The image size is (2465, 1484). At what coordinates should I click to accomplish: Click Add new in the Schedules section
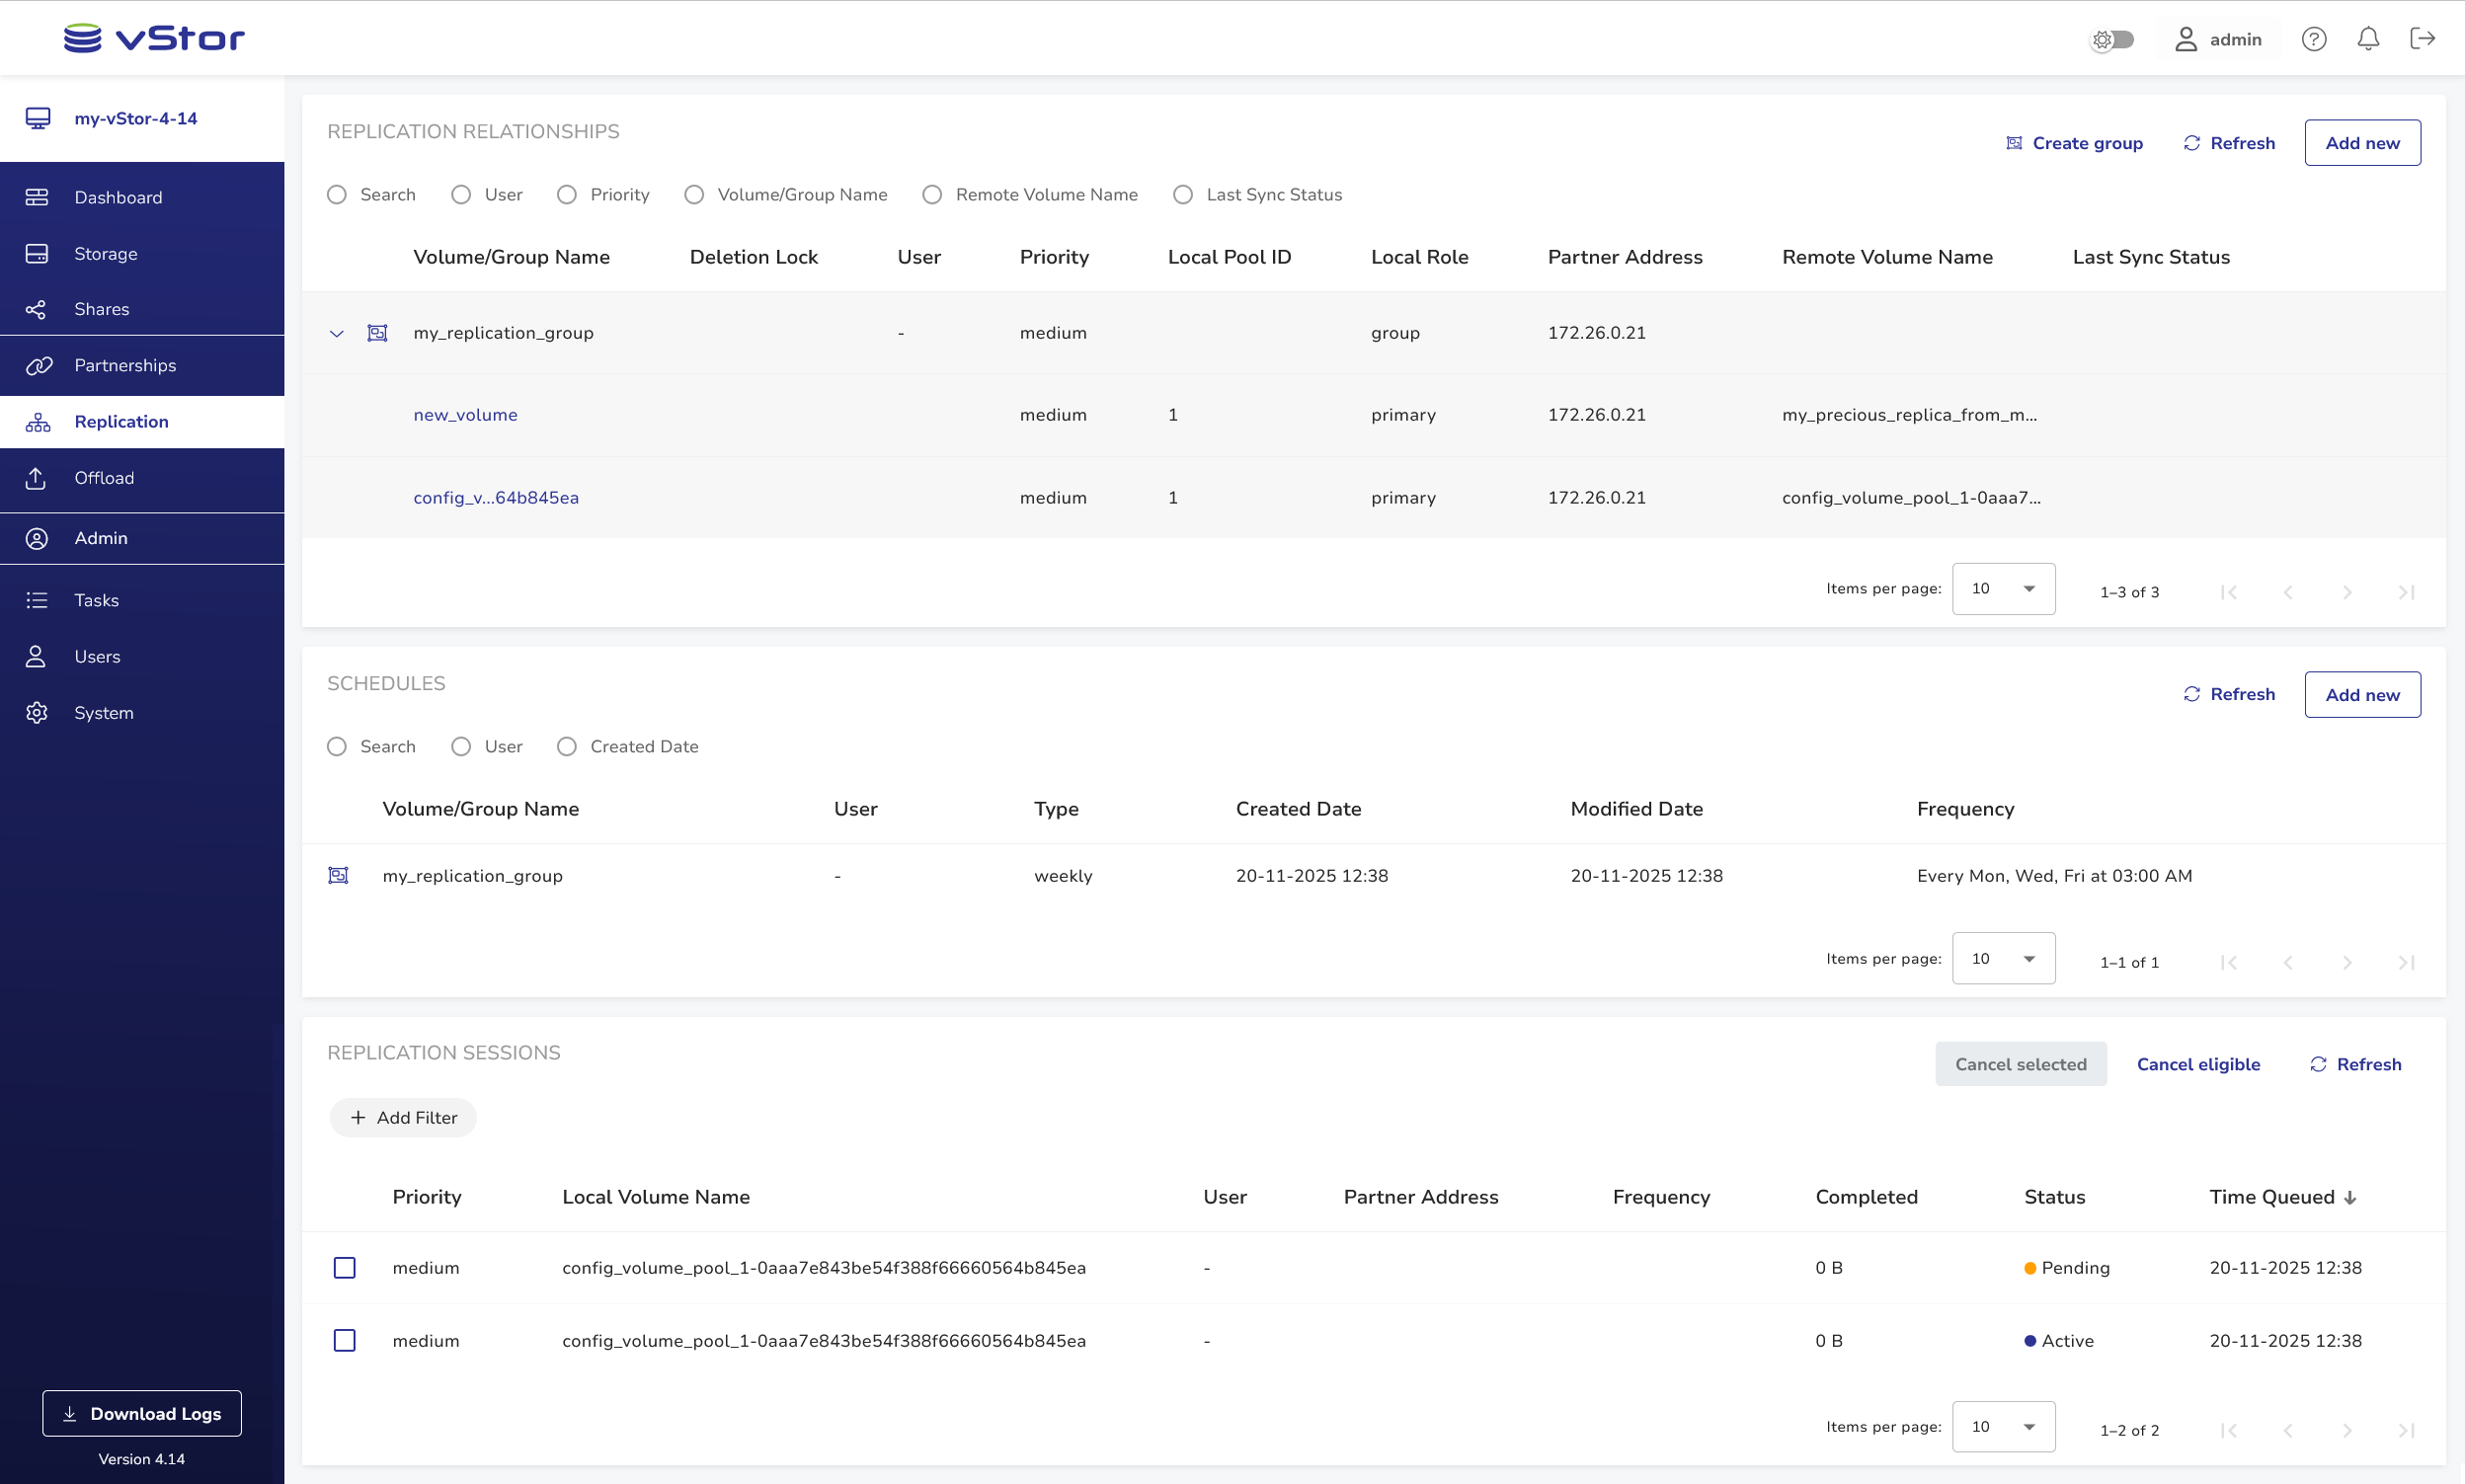tap(2361, 694)
